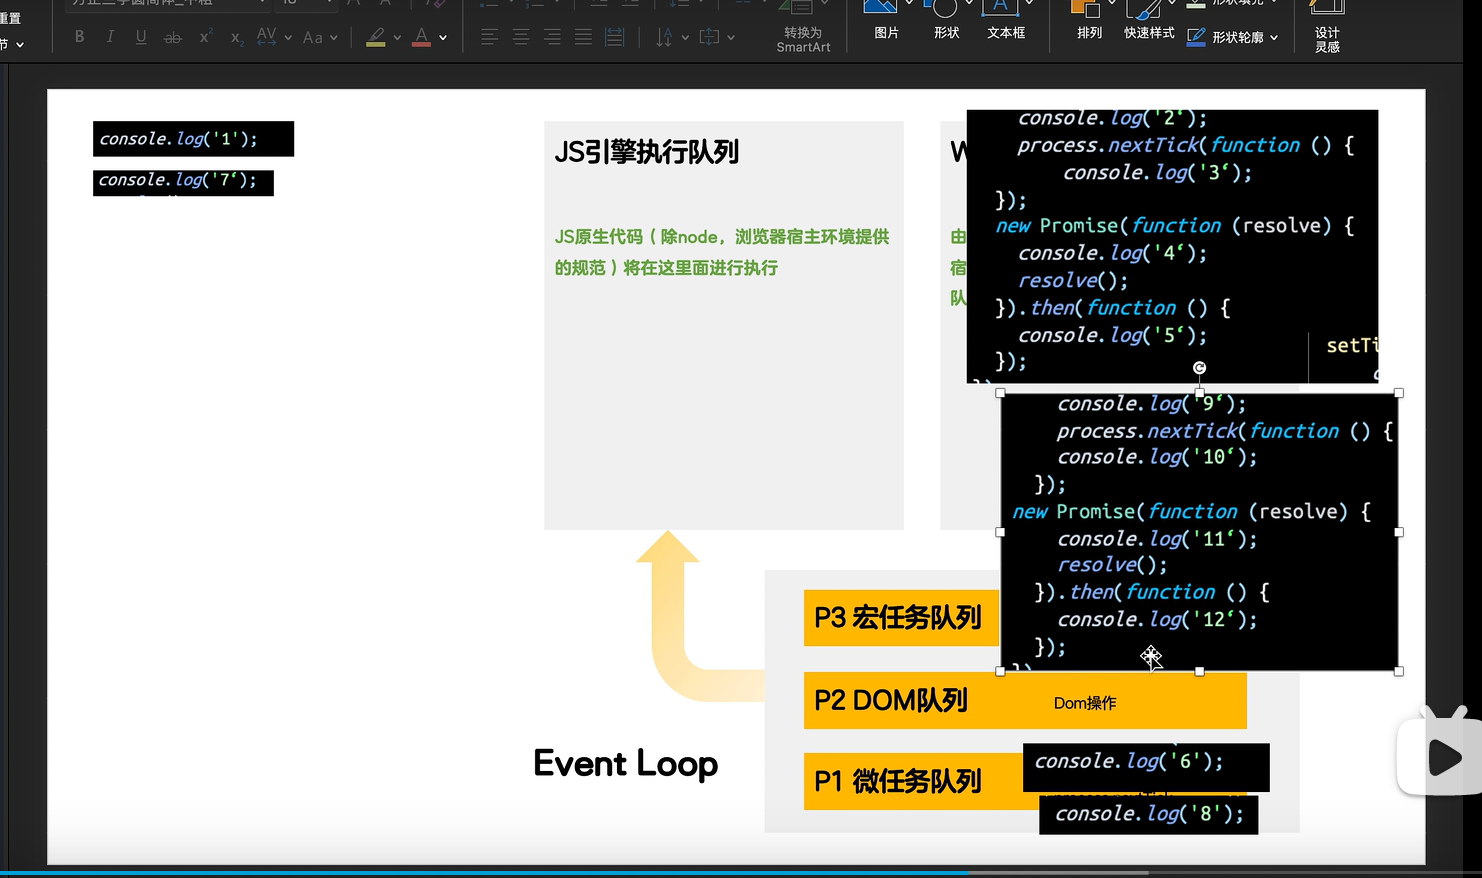Apply subscript formatting
1482x878 pixels.
(236, 38)
